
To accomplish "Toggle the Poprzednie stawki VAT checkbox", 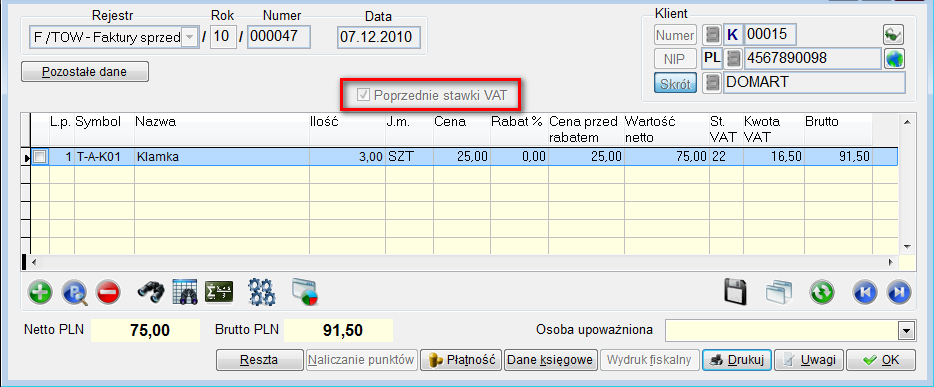I will [363, 95].
